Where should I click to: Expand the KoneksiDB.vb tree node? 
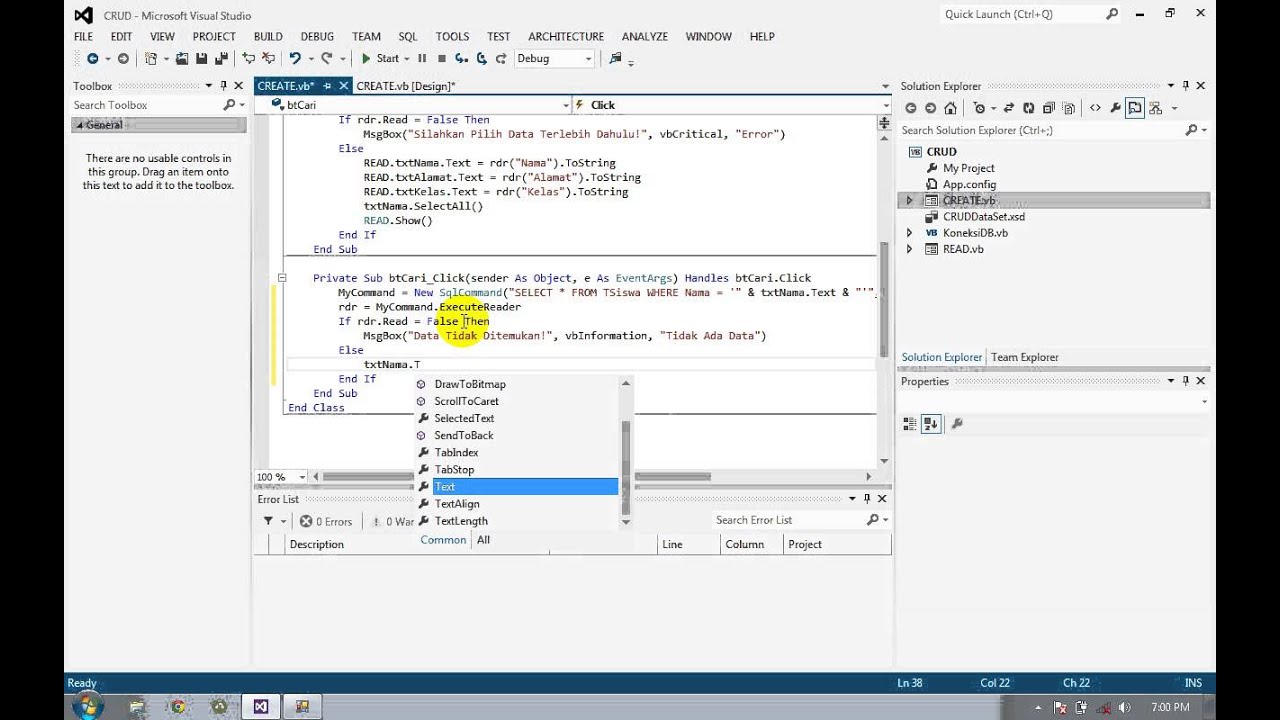(x=909, y=233)
